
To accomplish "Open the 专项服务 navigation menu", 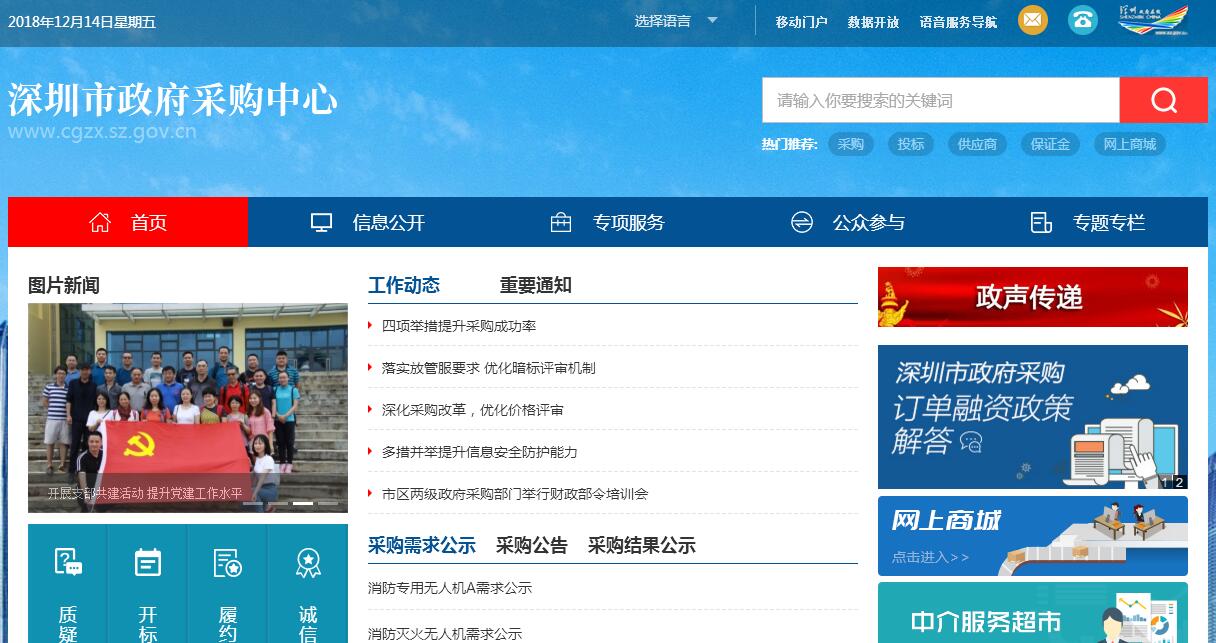I will 608,222.
